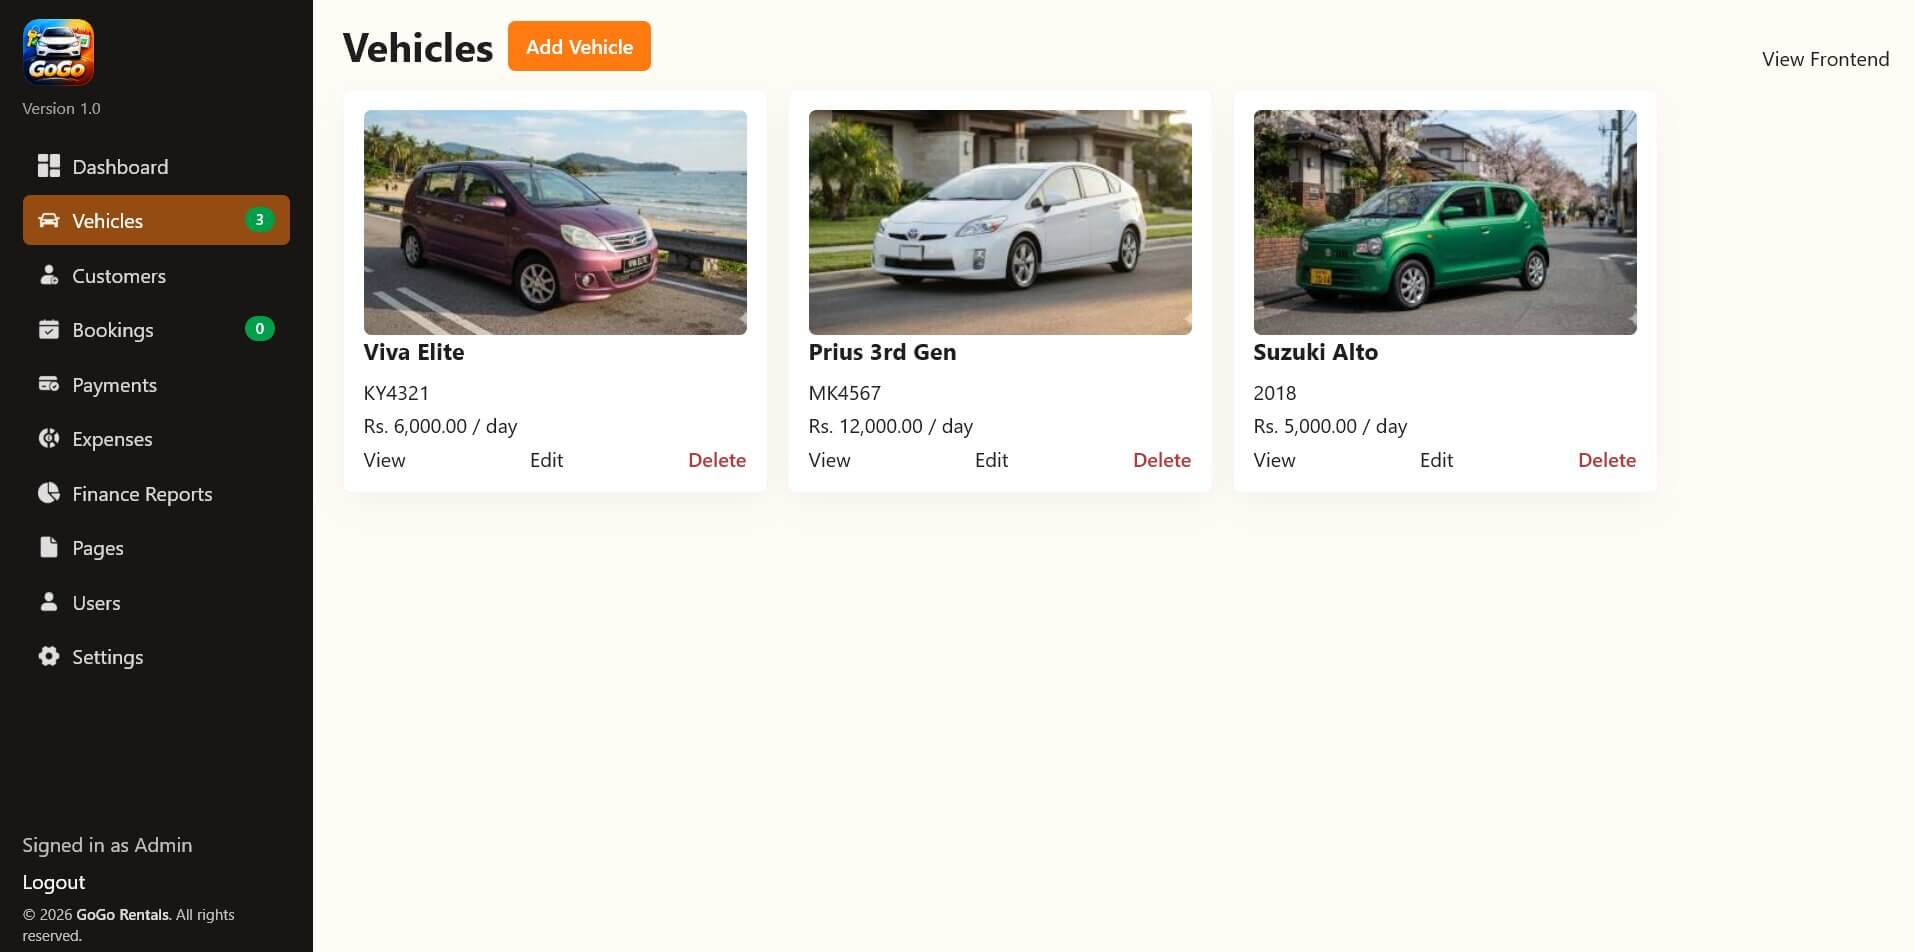Screen dimensions: 1915x952
Task: View the Prius 3rd Gen vehicle
Action: coord(829,460)
